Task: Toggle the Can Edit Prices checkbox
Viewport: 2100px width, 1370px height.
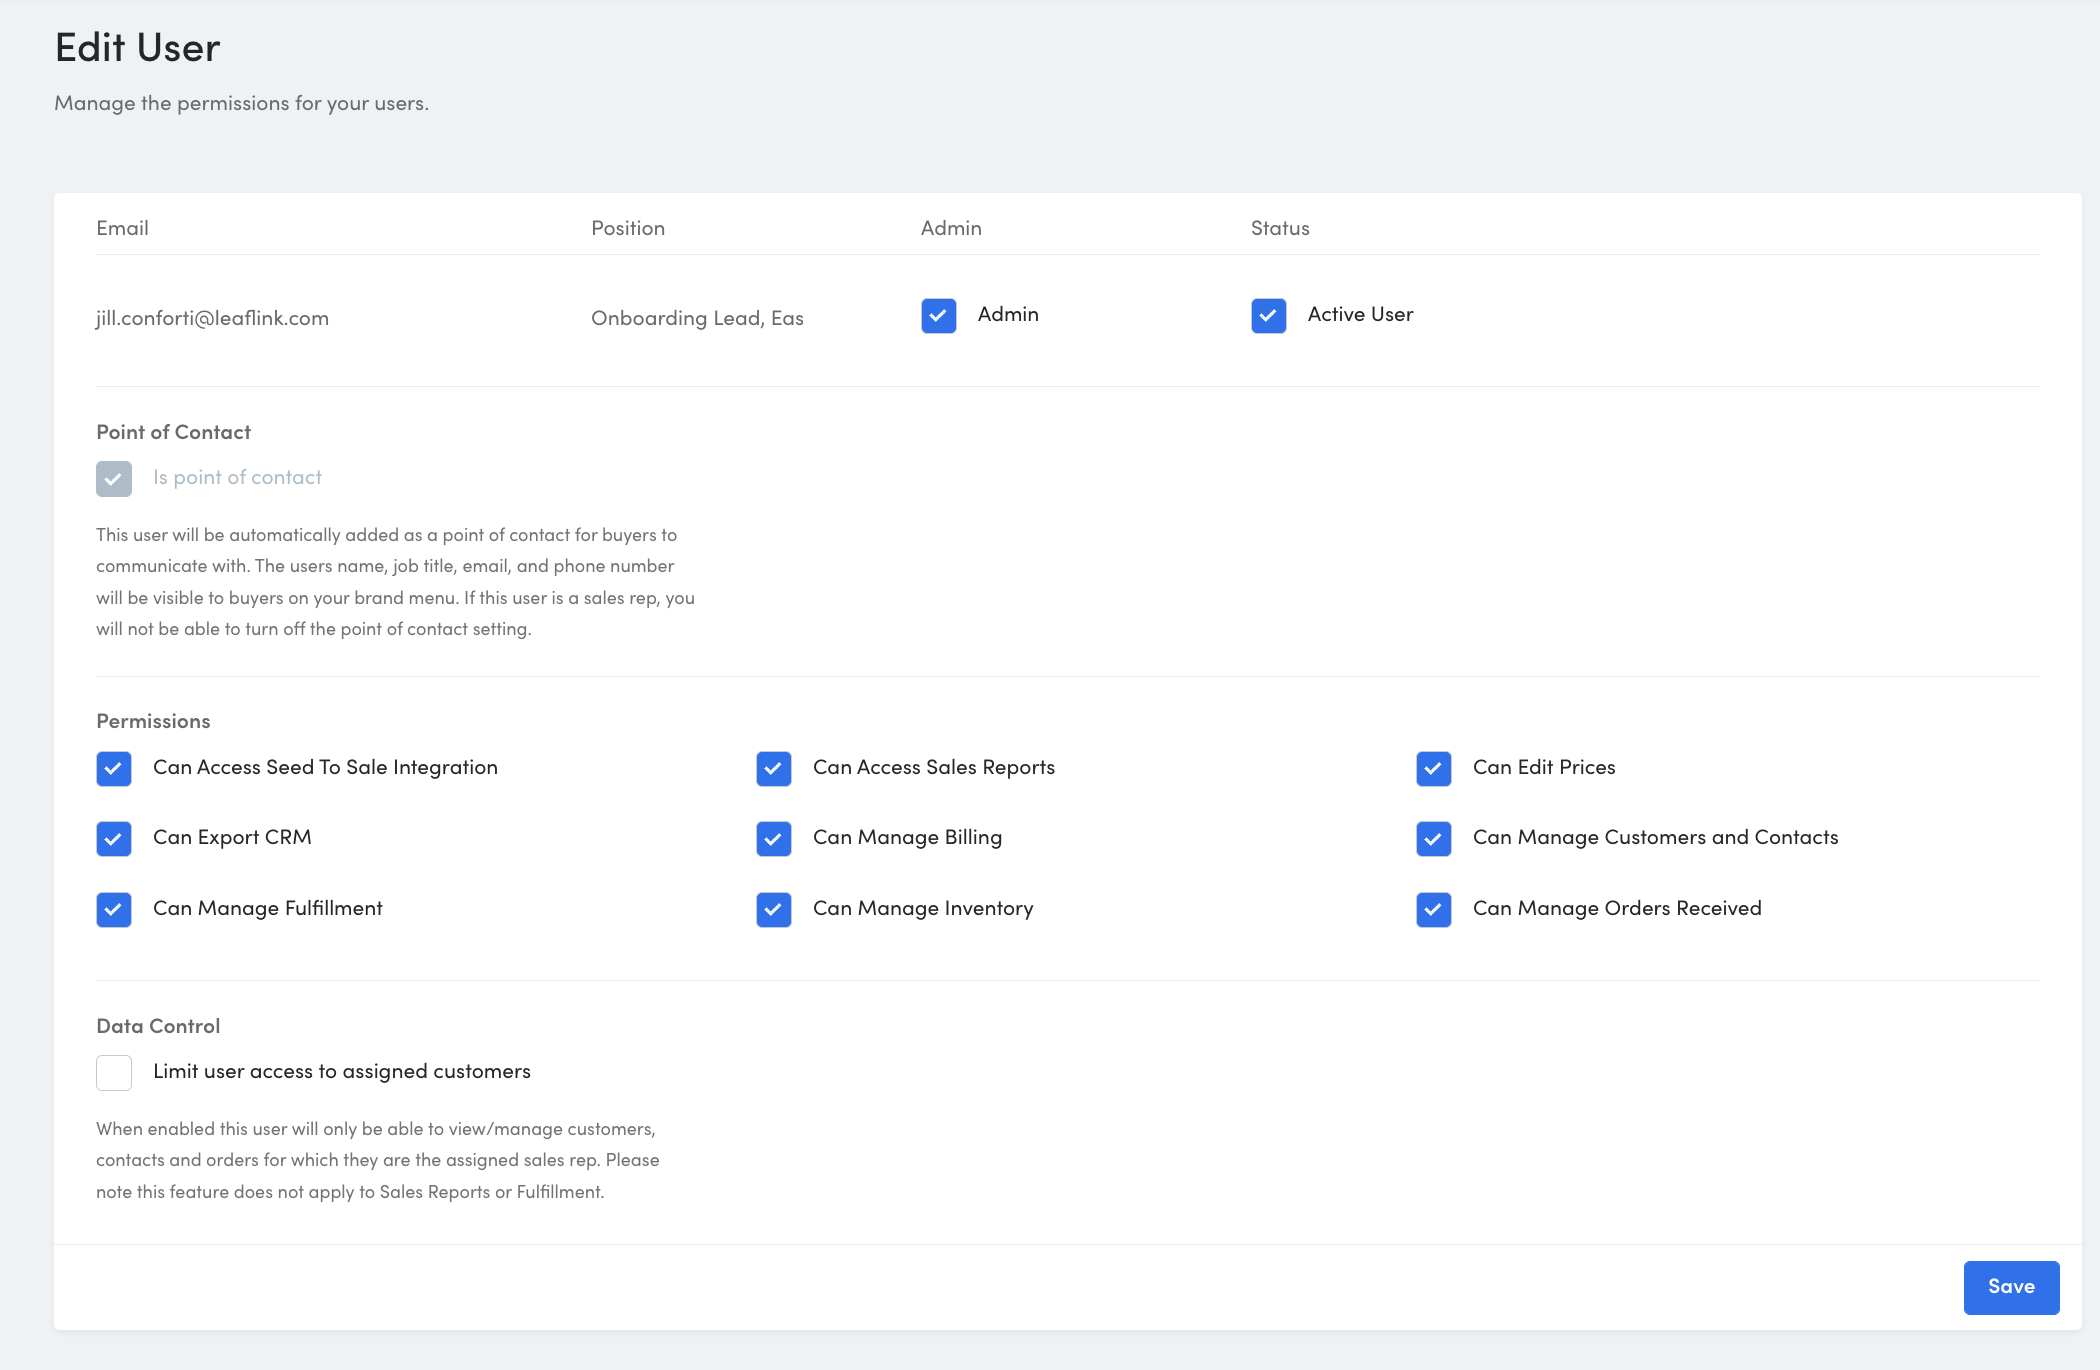Action: (1434, 769)
